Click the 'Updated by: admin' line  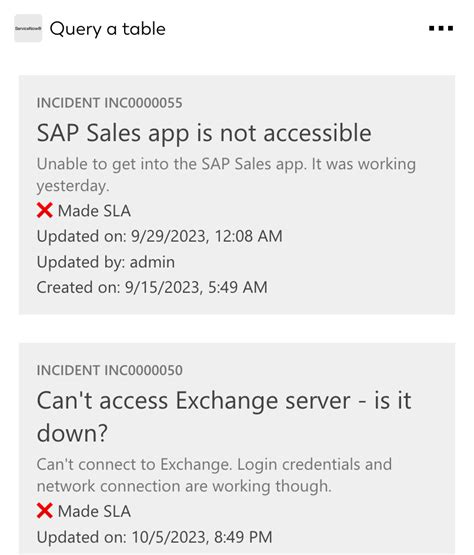[x=106, y=262]
